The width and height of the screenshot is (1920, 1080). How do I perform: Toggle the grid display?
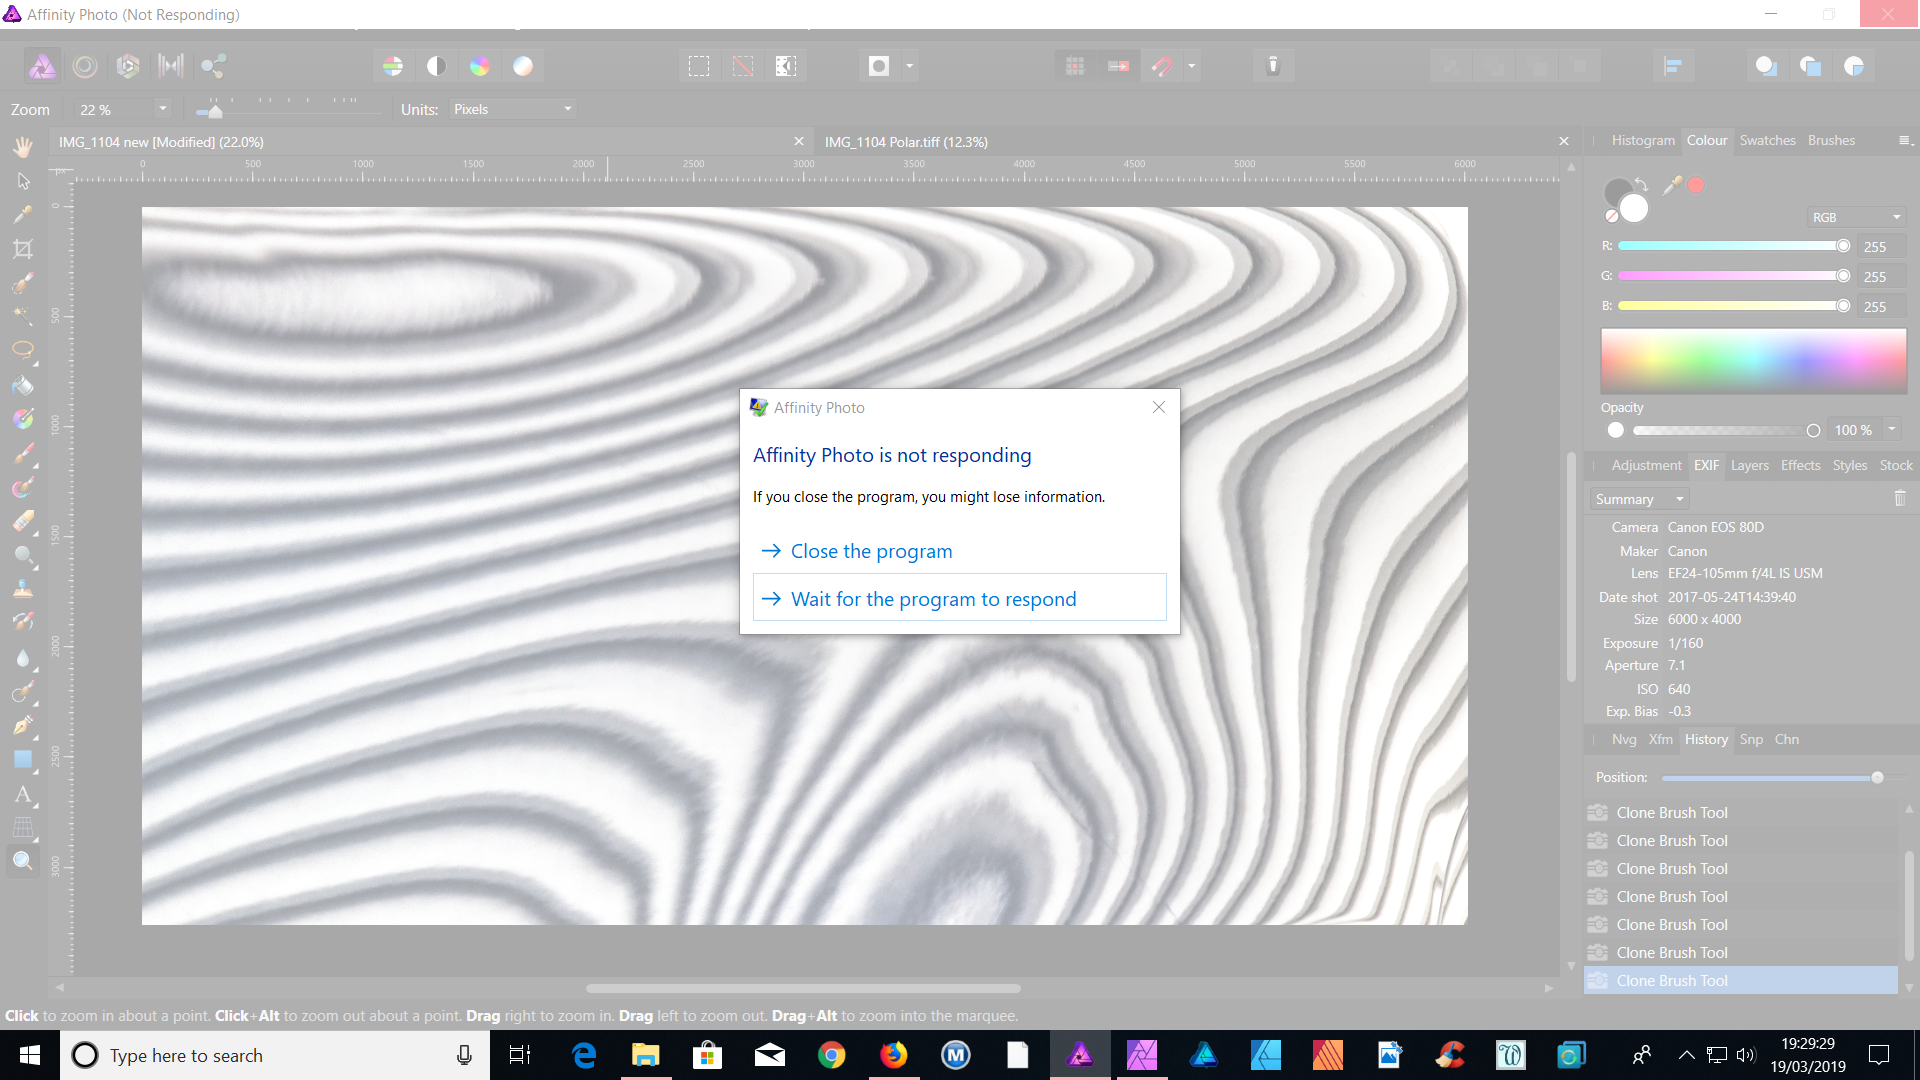(x=1075, y=66)
